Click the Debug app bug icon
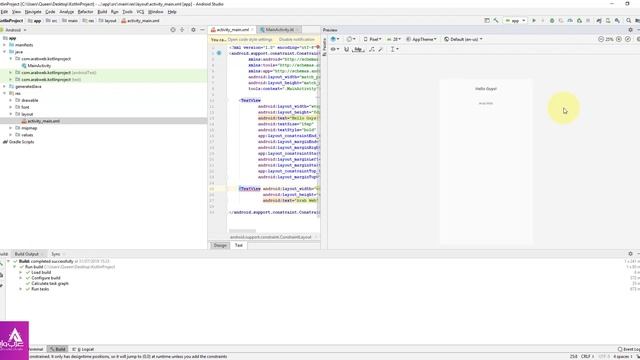This screenshot has height=360, width=640. pos(552,20)
